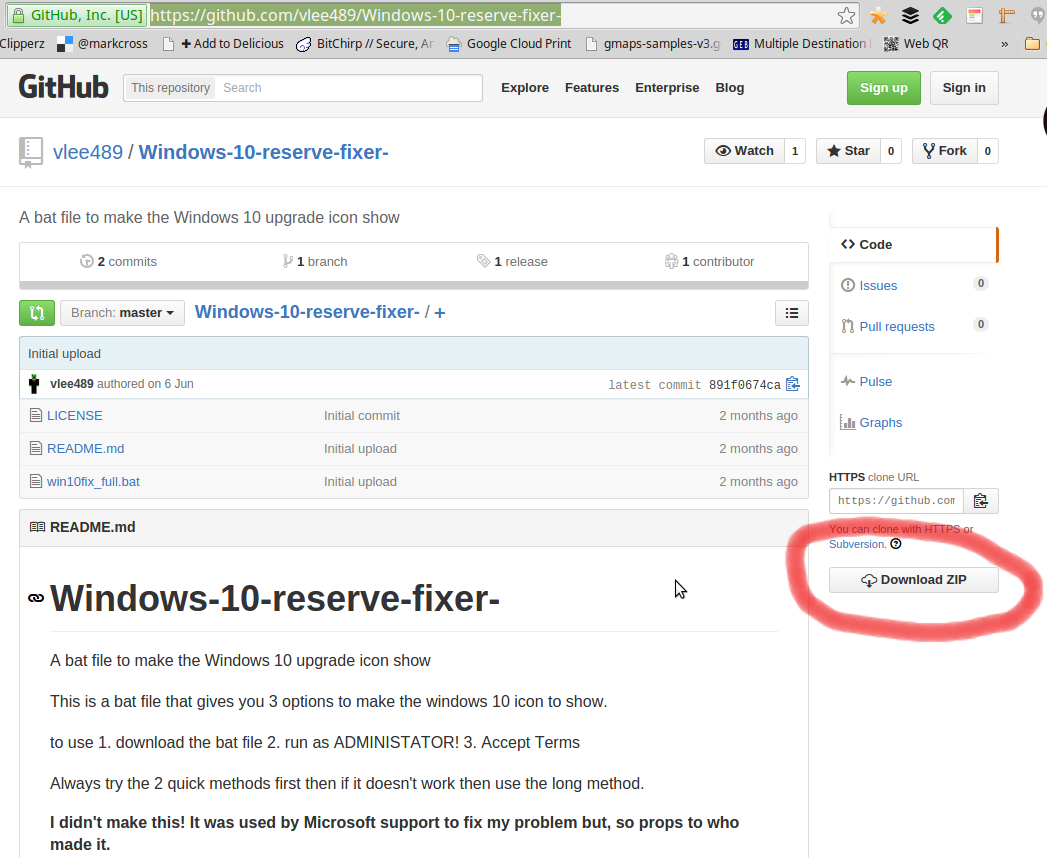View the 1 contributor link
This screenshot has width=1047, height=858.
pos(709,262)
